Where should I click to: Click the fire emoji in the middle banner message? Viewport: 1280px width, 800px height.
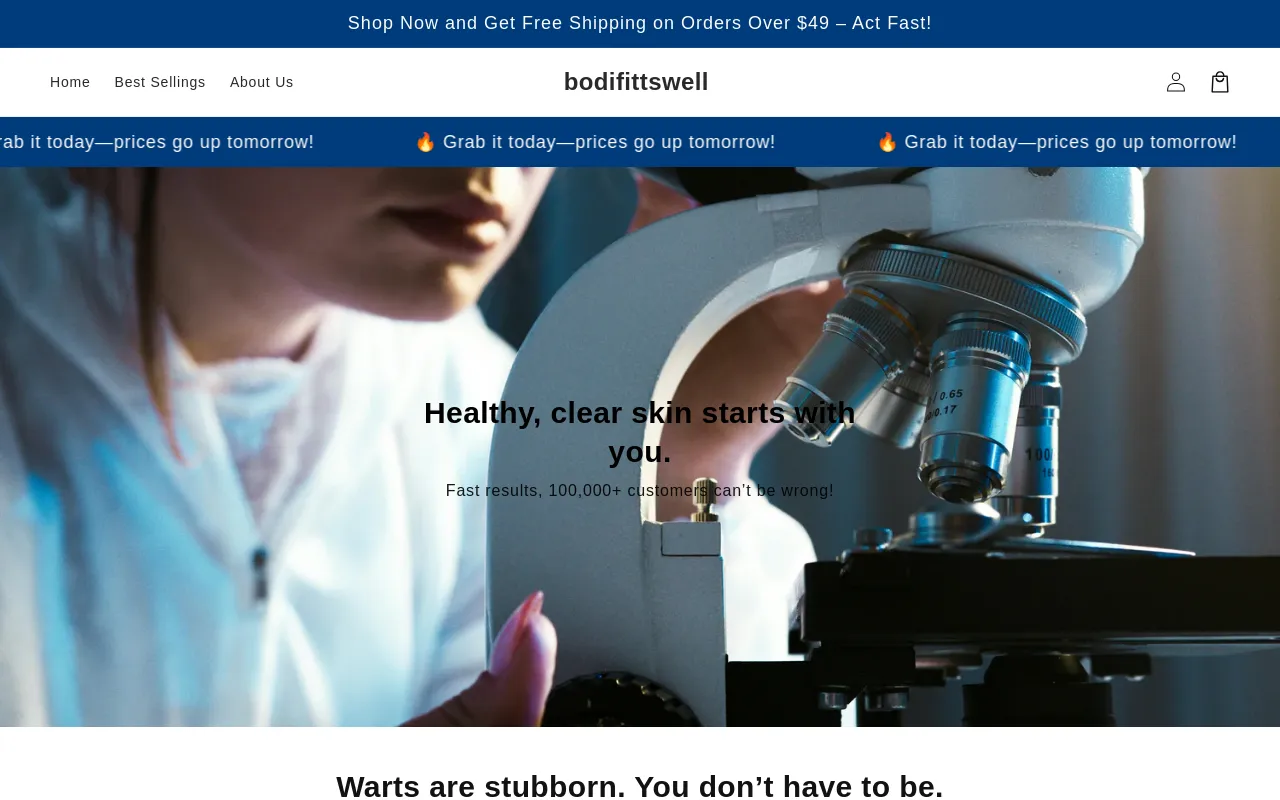(x=425, y=142)
